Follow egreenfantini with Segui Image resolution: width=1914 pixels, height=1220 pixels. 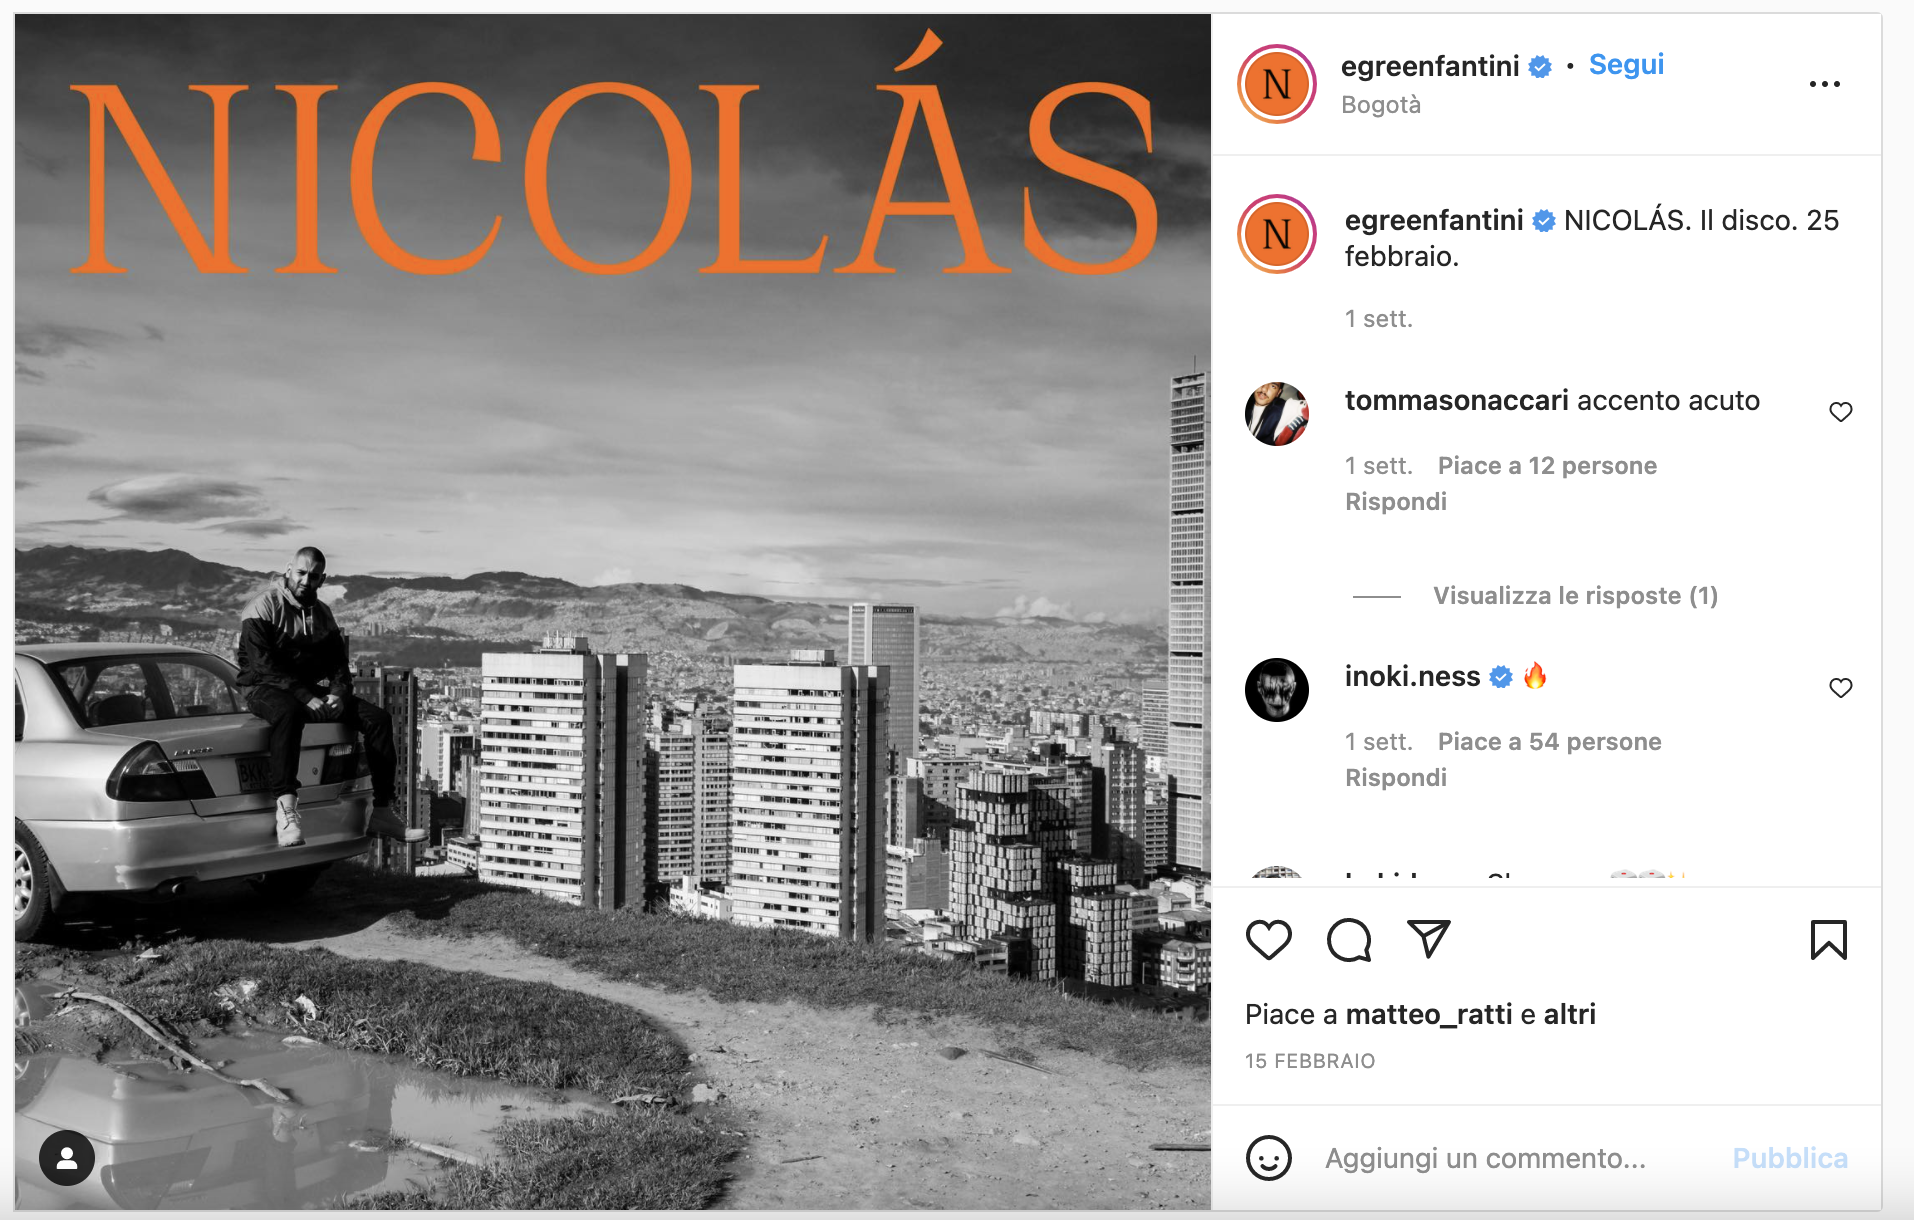1626,65
